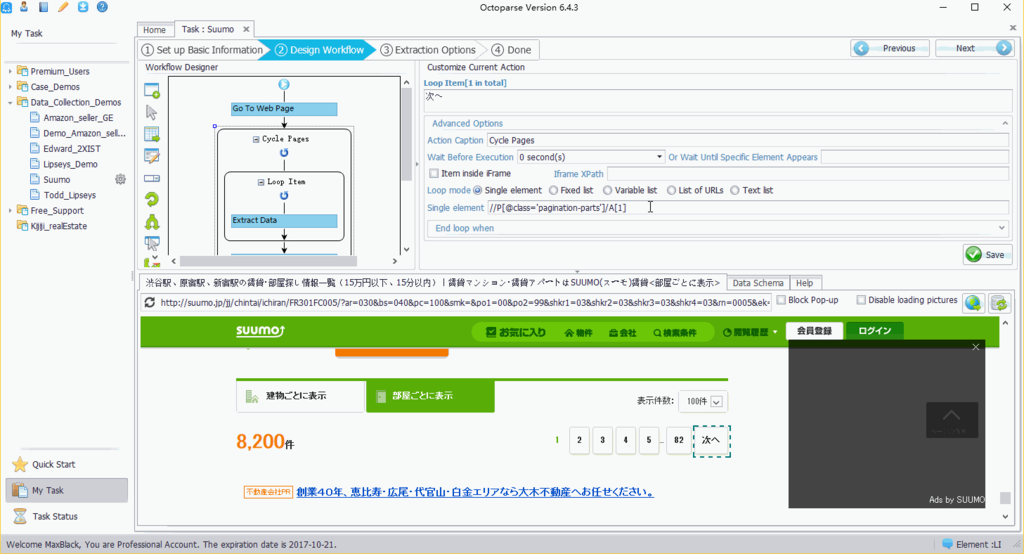
Task: Select the Variable list loop mode
Action: click(x=607, y=190)
